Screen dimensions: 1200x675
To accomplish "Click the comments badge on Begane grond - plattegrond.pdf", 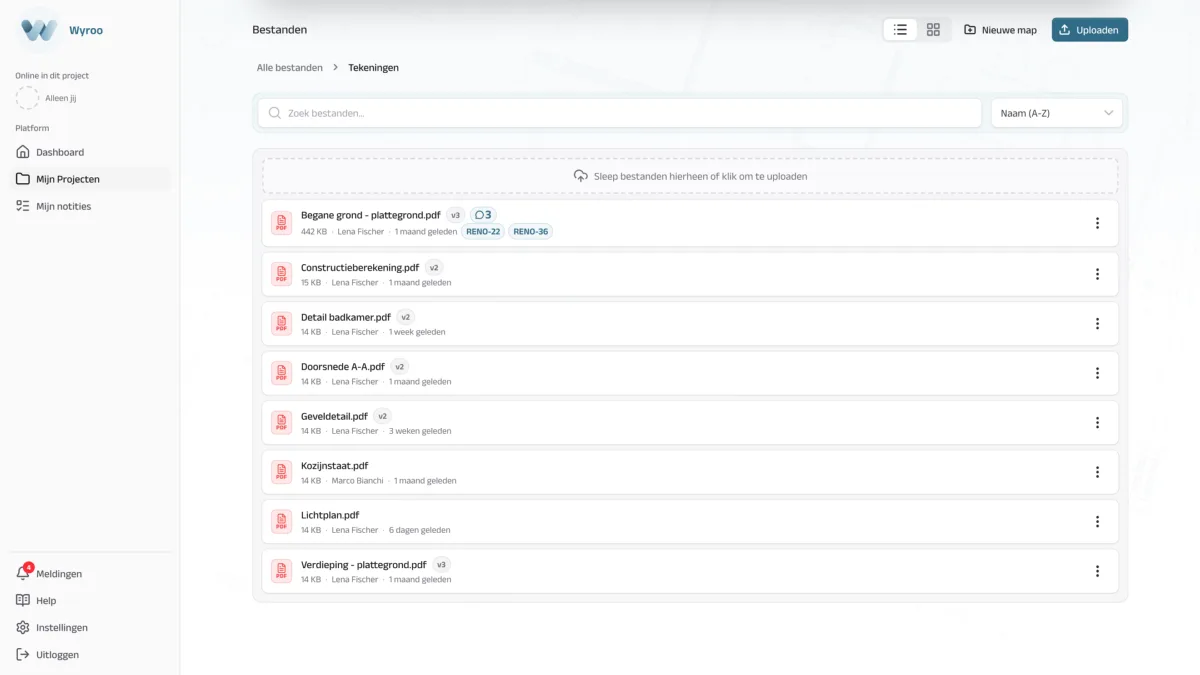I will pos(483,215).
